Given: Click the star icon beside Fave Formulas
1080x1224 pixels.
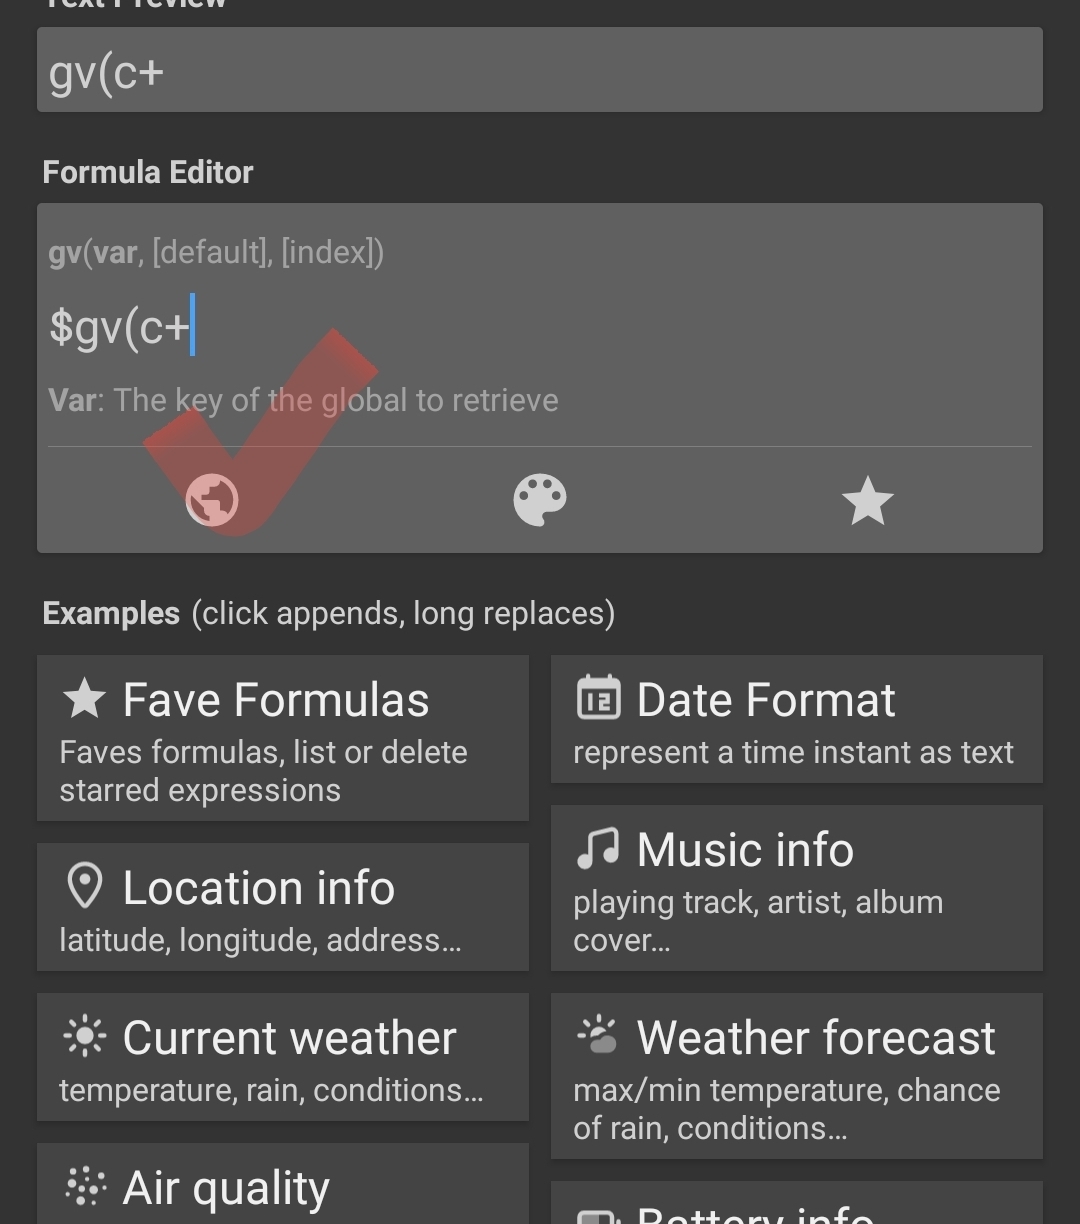Looking at the screenshot, I should point(84,699).
